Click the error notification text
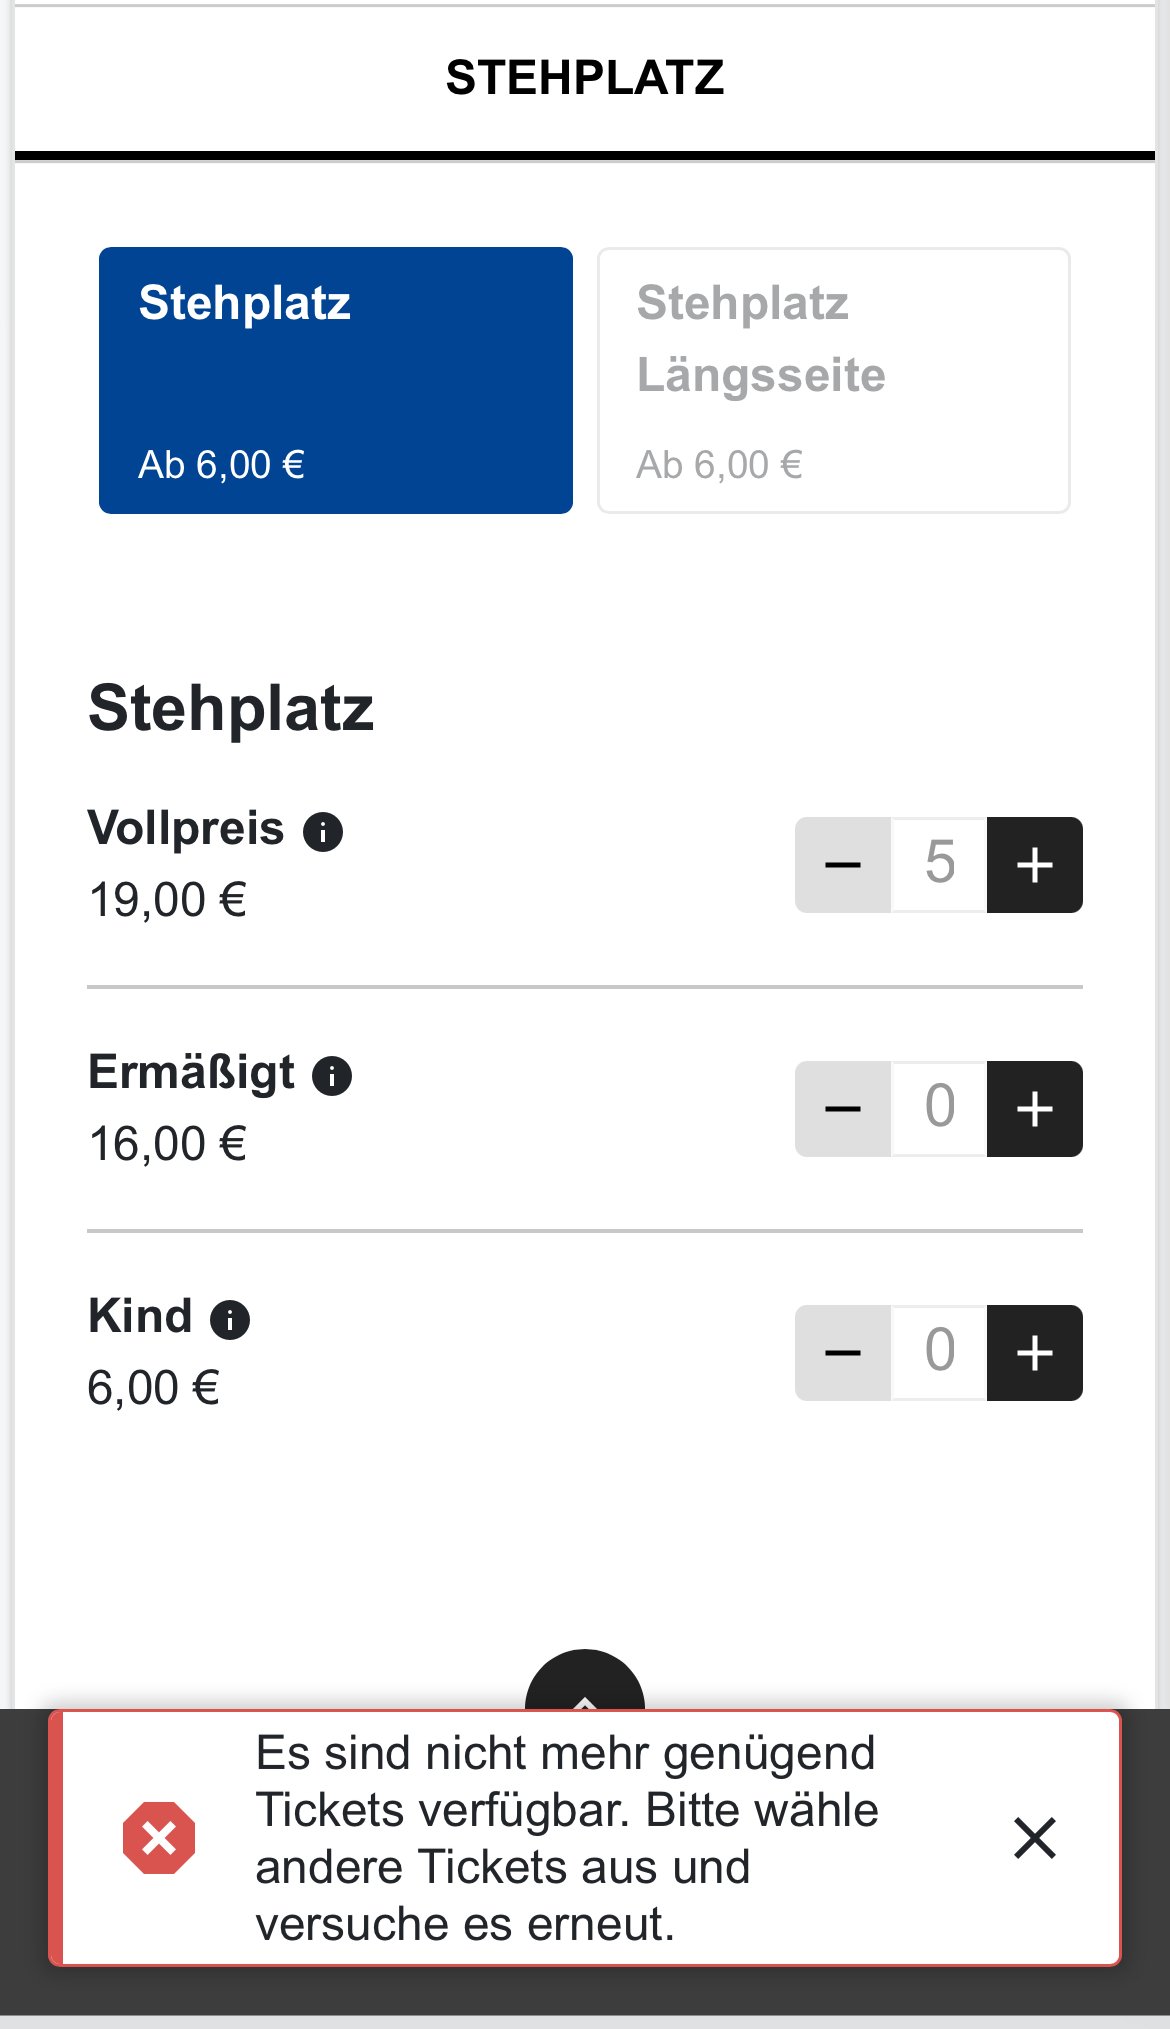This screenshot has width=1170, height=2029. pyautogui.click(x=567, y=1838)
